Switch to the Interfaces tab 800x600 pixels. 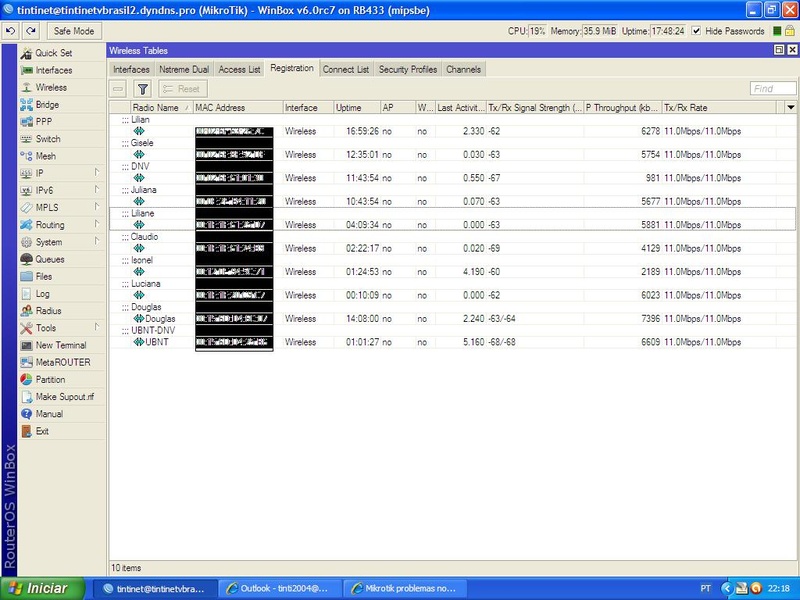131,69
